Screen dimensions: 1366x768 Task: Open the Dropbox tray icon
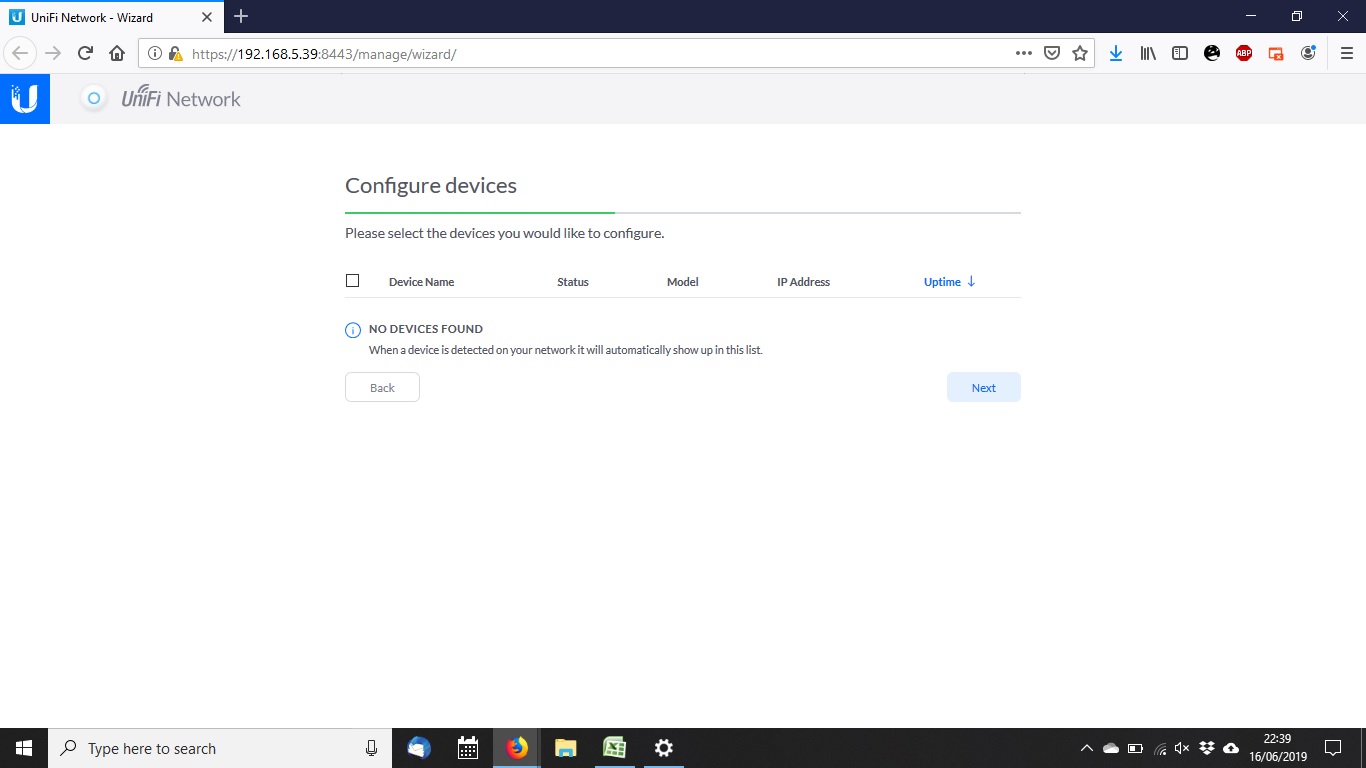point(1207,748)
